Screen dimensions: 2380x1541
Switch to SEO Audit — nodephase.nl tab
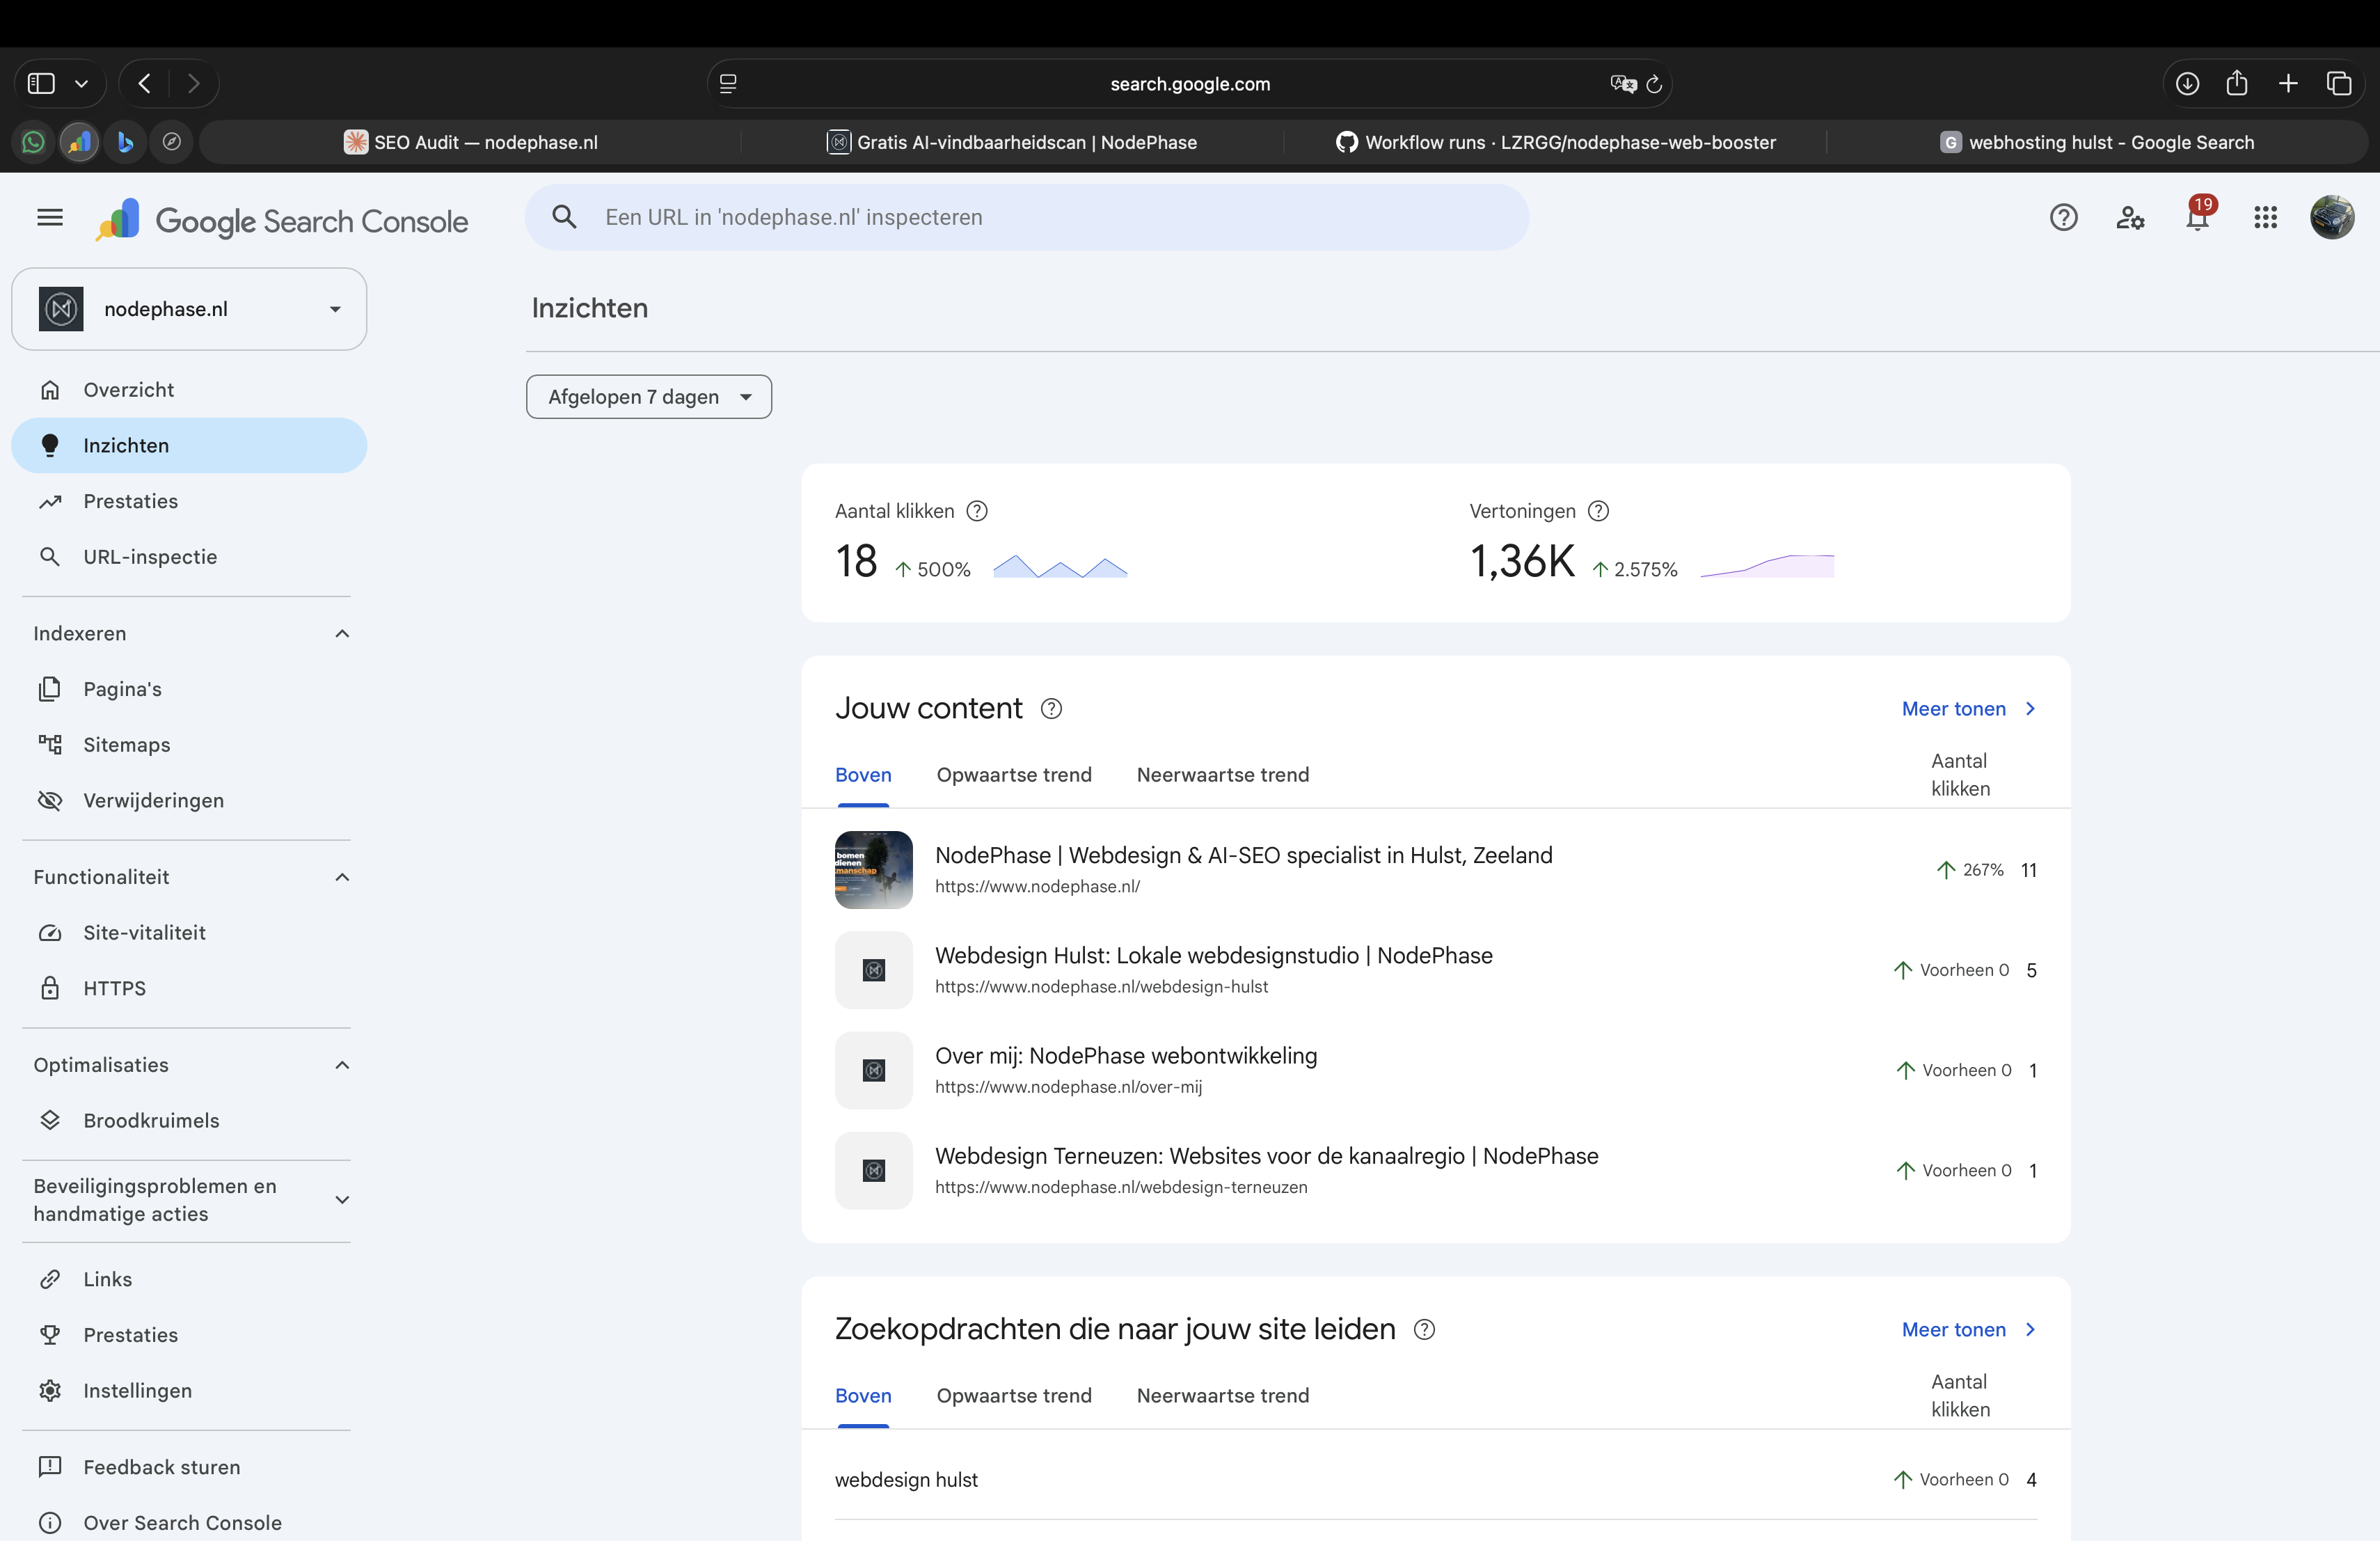(470, 142)
